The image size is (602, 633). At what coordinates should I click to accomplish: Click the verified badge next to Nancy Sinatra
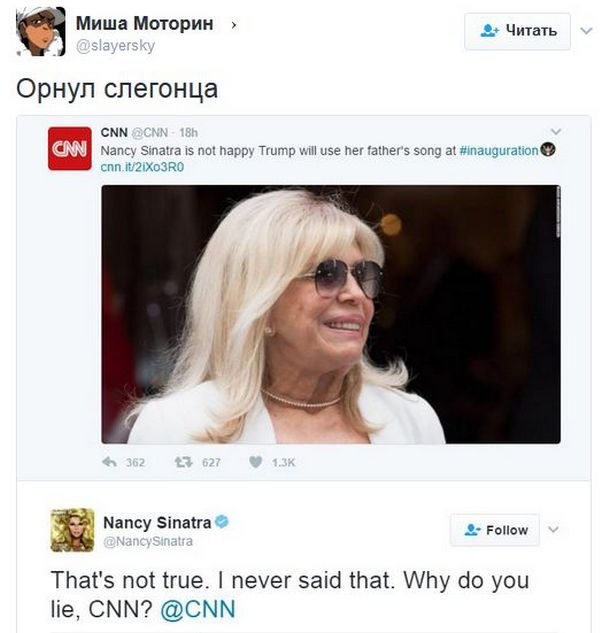pyautogui.click(x=224, y=523)
